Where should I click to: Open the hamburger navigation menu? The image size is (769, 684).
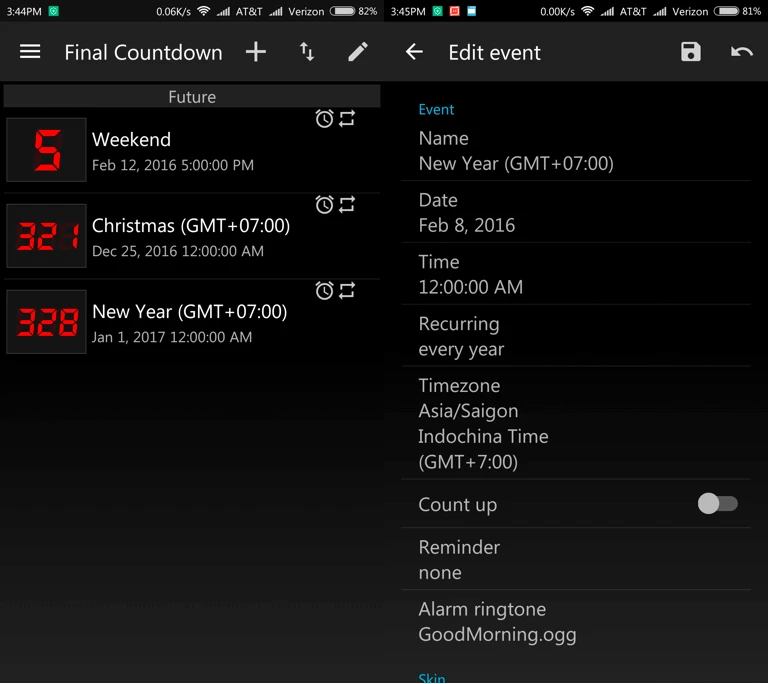[x=30, y=51]
